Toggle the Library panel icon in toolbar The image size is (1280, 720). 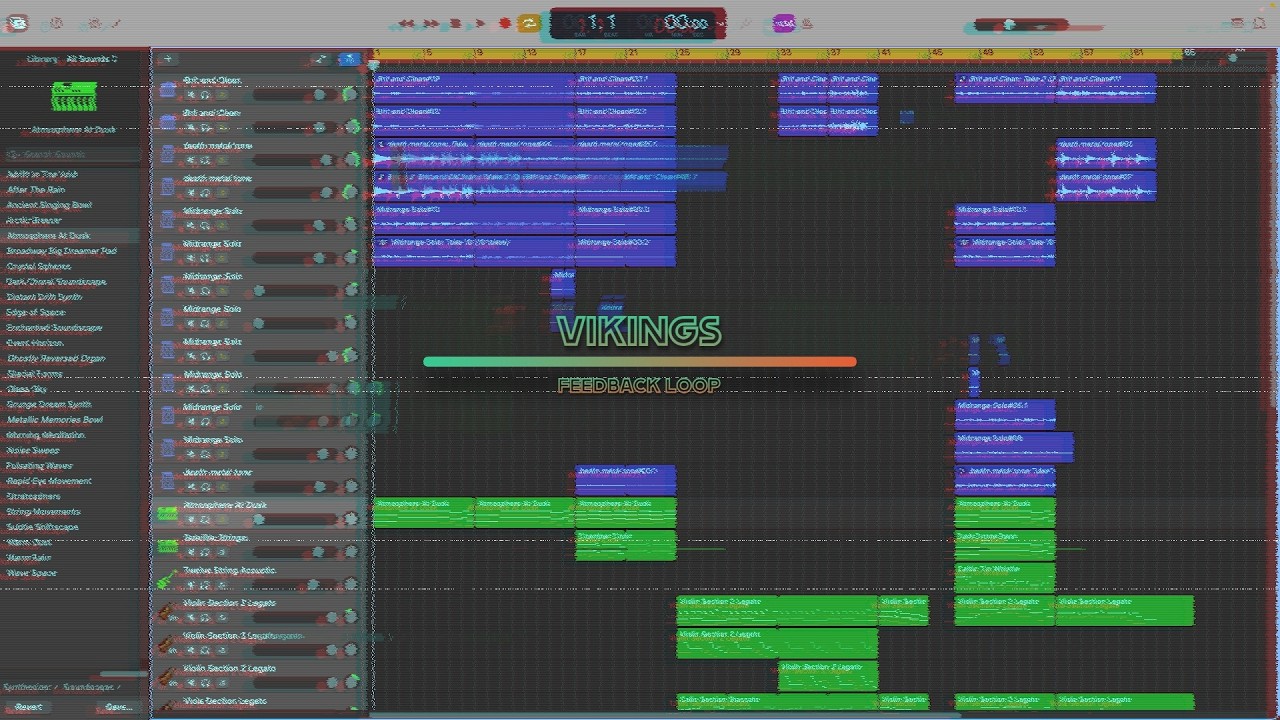click(x=17, y=23)
